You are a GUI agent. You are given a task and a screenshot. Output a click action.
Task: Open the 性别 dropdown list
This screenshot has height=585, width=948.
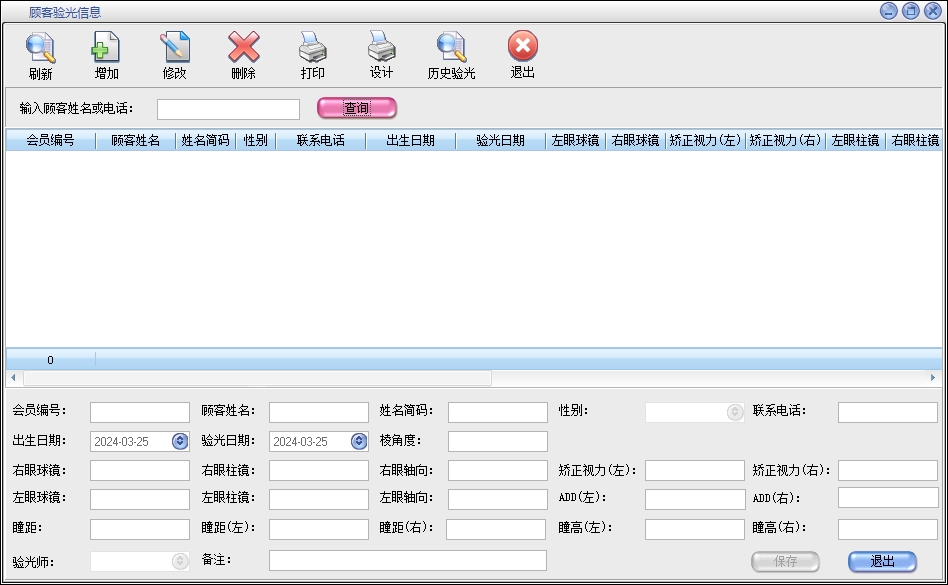click(735, 412)
